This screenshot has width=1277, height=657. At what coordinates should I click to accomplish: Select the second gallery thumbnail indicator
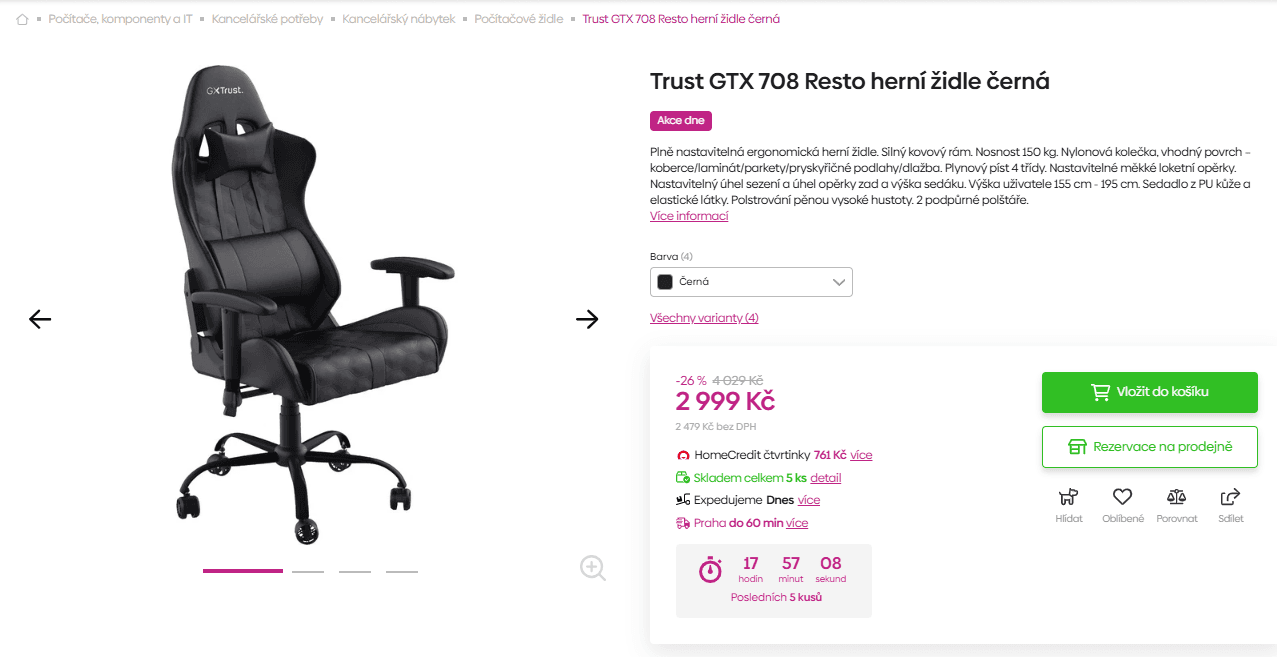pyautogui.click(x=308, y=569)
